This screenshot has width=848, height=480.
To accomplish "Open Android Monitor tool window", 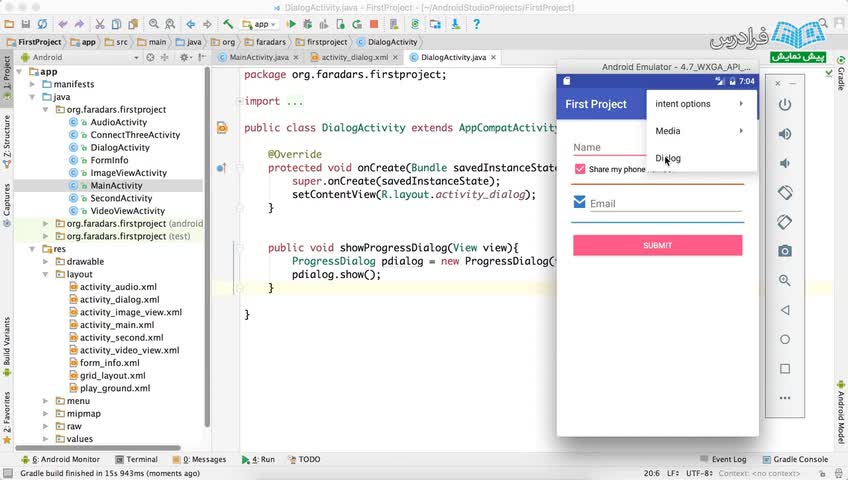I will [60, 459].
